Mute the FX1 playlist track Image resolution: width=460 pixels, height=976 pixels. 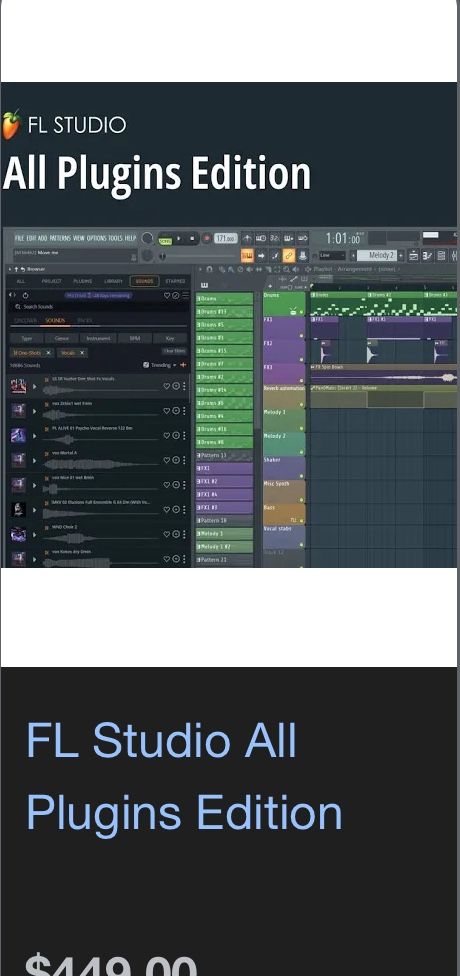[x=302, y=336]
